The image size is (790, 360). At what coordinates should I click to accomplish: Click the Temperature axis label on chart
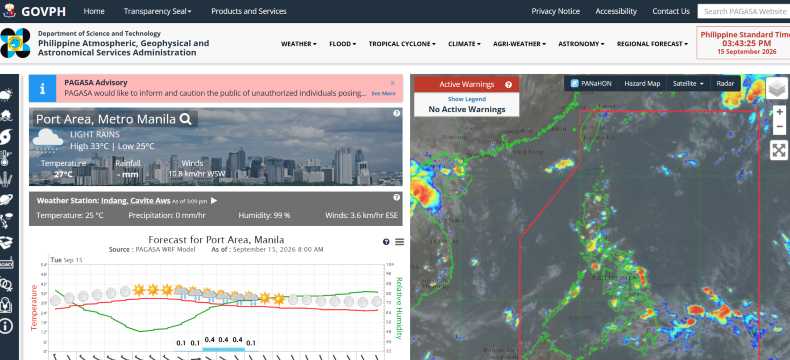pos(34,307)
